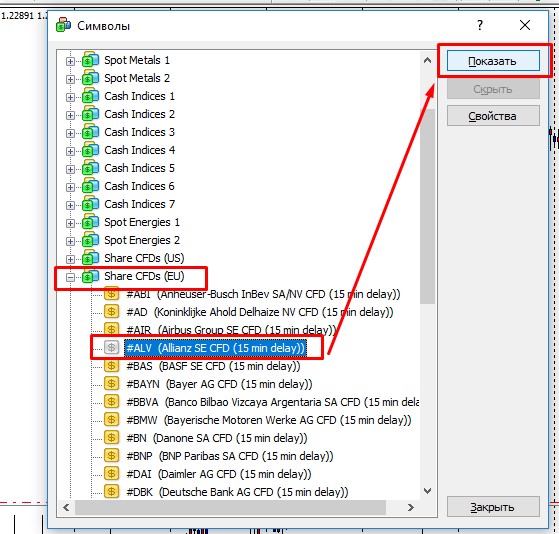Click the help question mark in title bar

(480, 25)
